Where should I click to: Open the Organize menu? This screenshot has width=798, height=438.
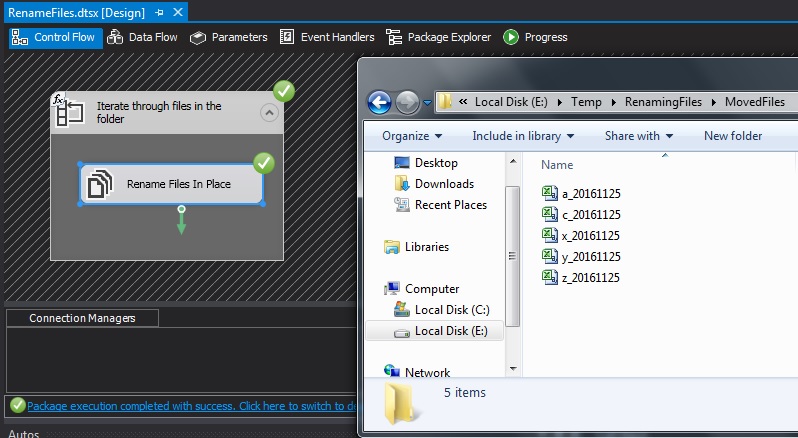pyautogui.click(x=412, y=136)
